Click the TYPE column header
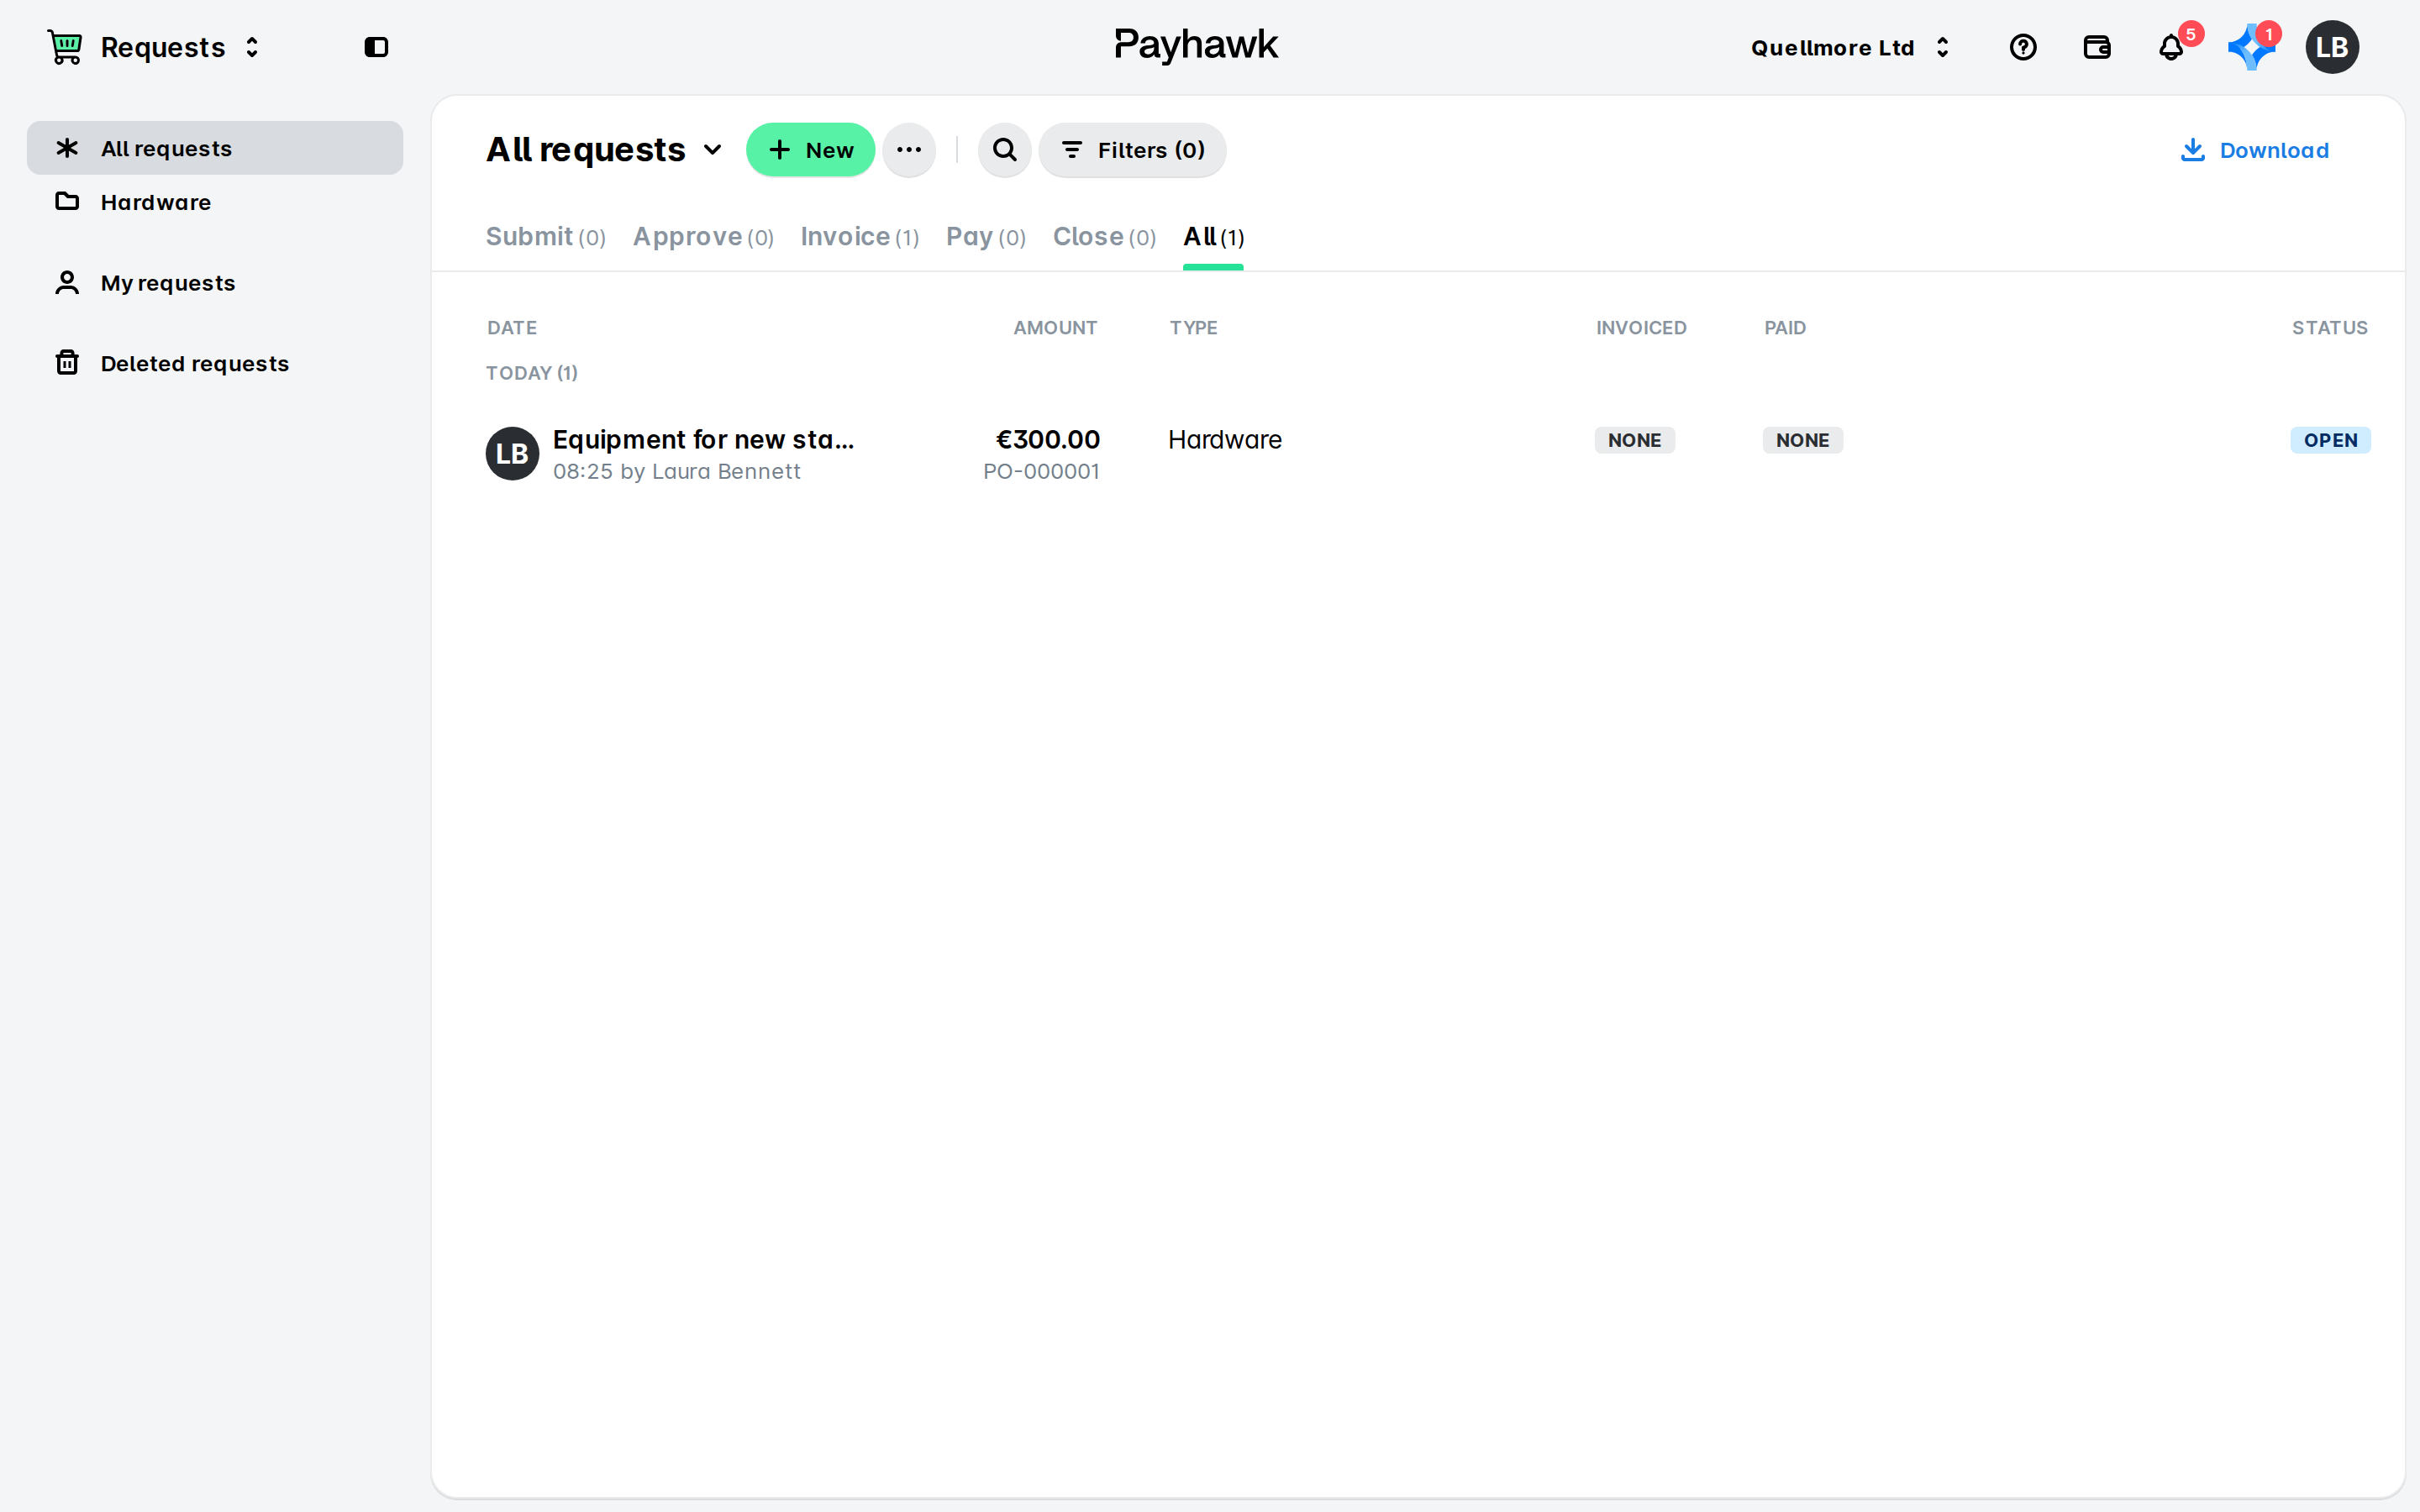 click(x=1194, y=328)
